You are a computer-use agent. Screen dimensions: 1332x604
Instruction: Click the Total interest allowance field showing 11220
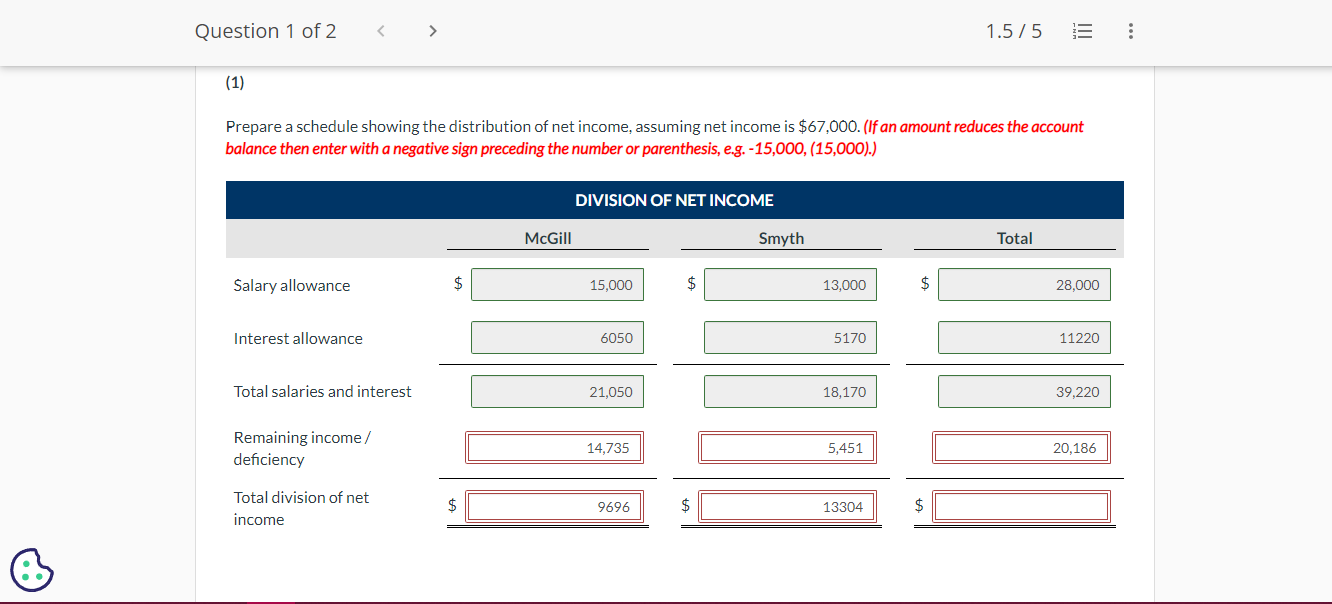click(x=1024, y=337)
